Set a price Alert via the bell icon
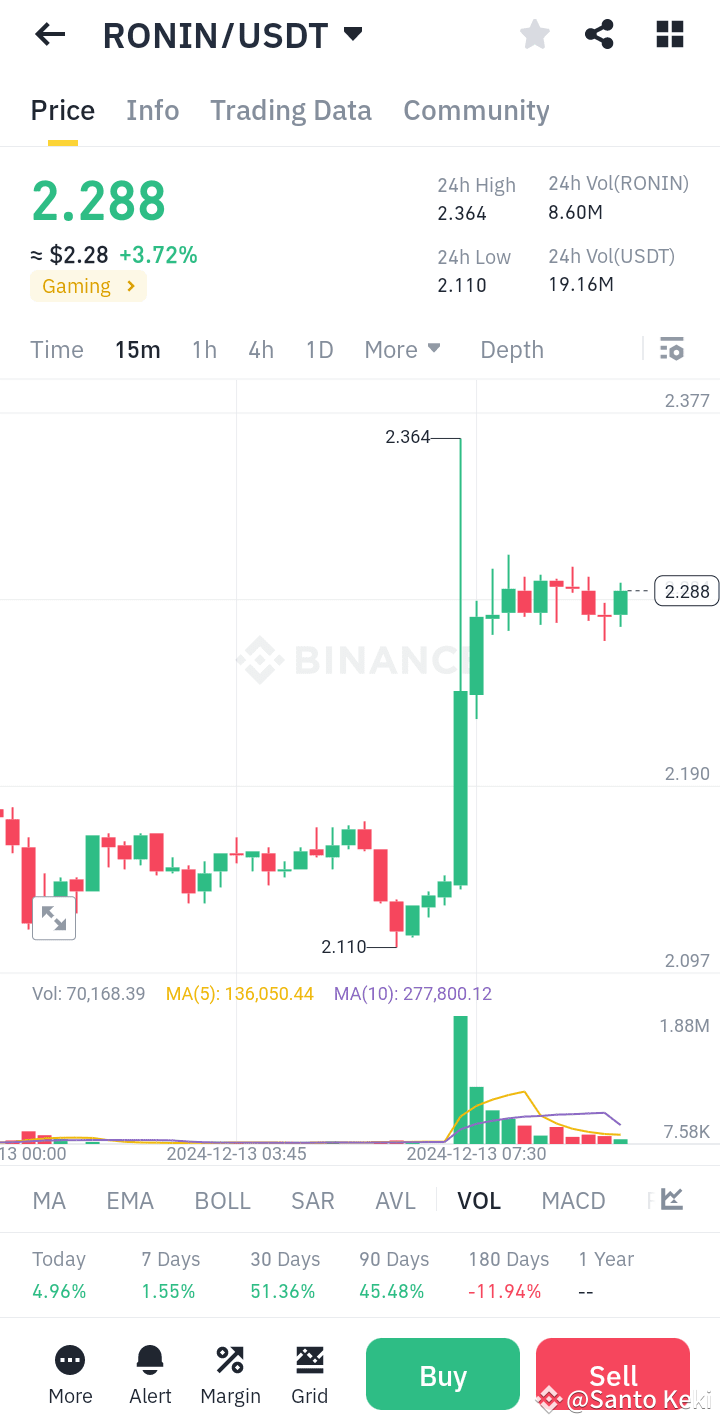Screen dimensions: 720x1423 click(x=150, y=1359)
